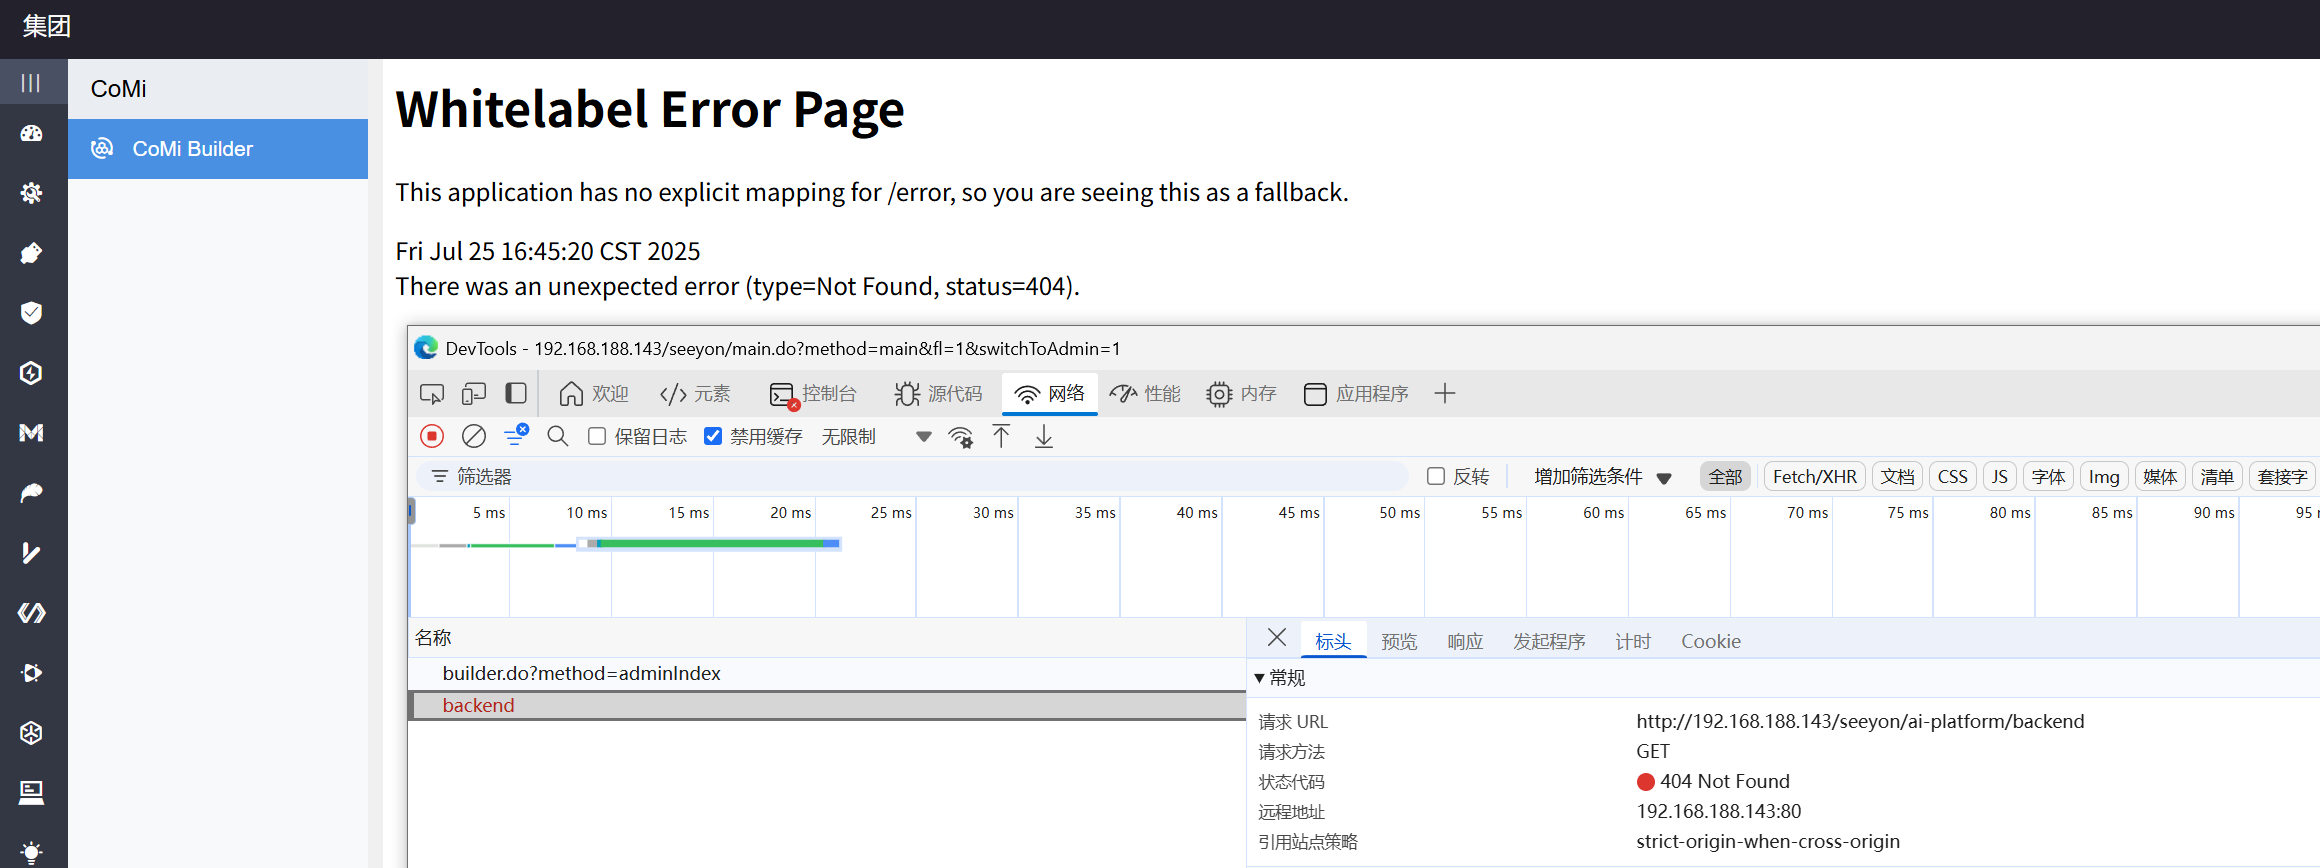Image resolution: width=2320 pixels, height=868 pixels.
Task: Open the 响应 tab
Action: [x=1465, y=641]
